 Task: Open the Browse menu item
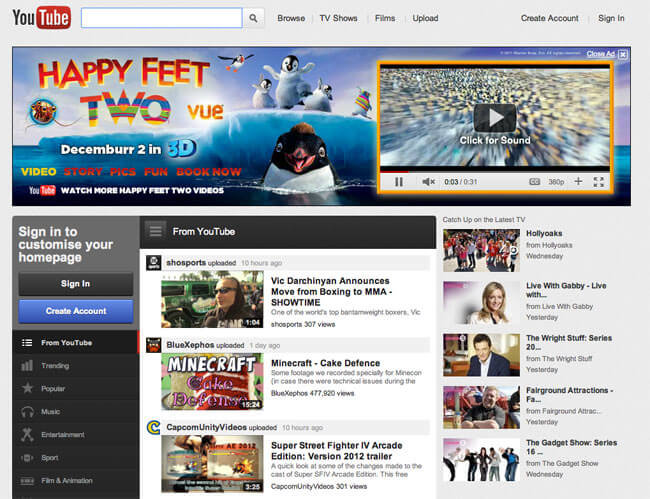tap(291, 18)
